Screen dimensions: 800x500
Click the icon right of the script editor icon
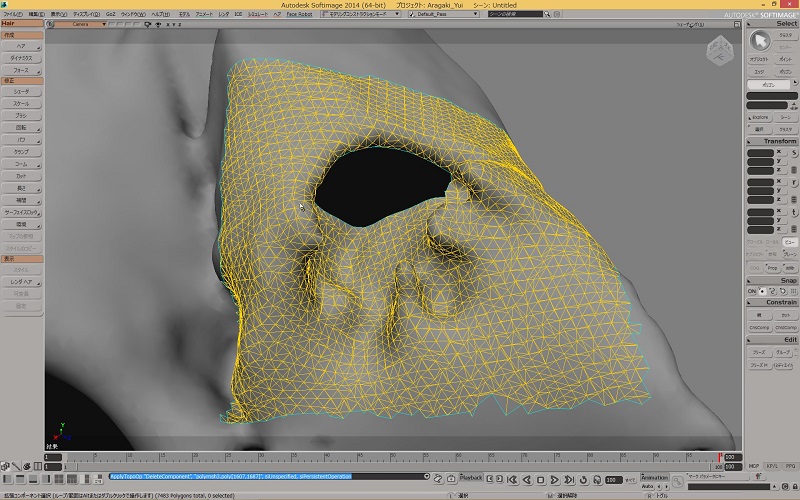451,478
